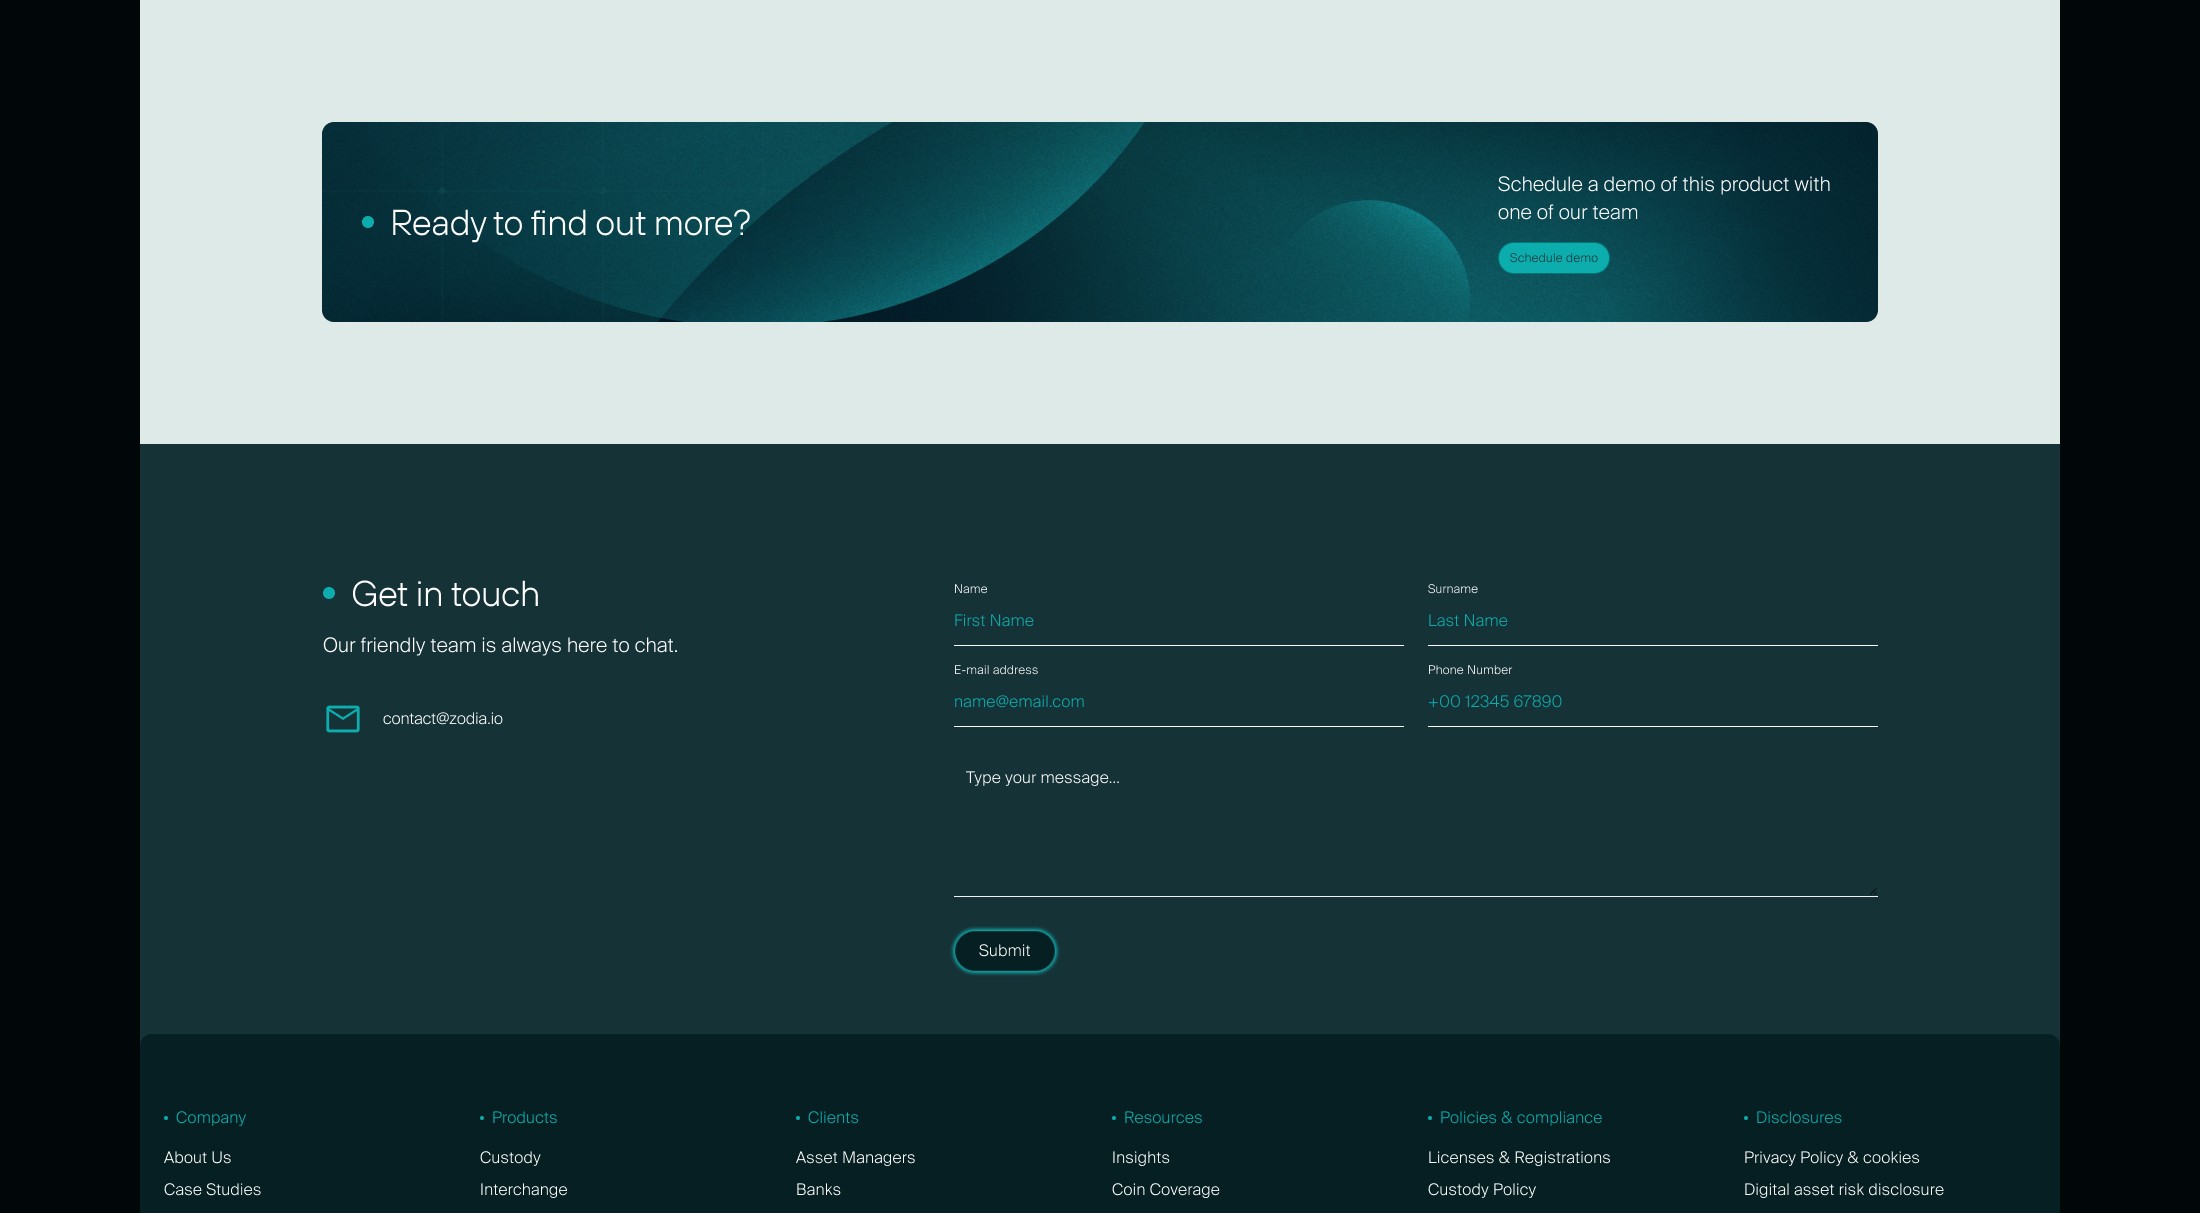The width and height of the screenshot is (2200, 1213).
Task: Open the About Us footer link
Action: pyautogui.click(x=197, y=1157)
